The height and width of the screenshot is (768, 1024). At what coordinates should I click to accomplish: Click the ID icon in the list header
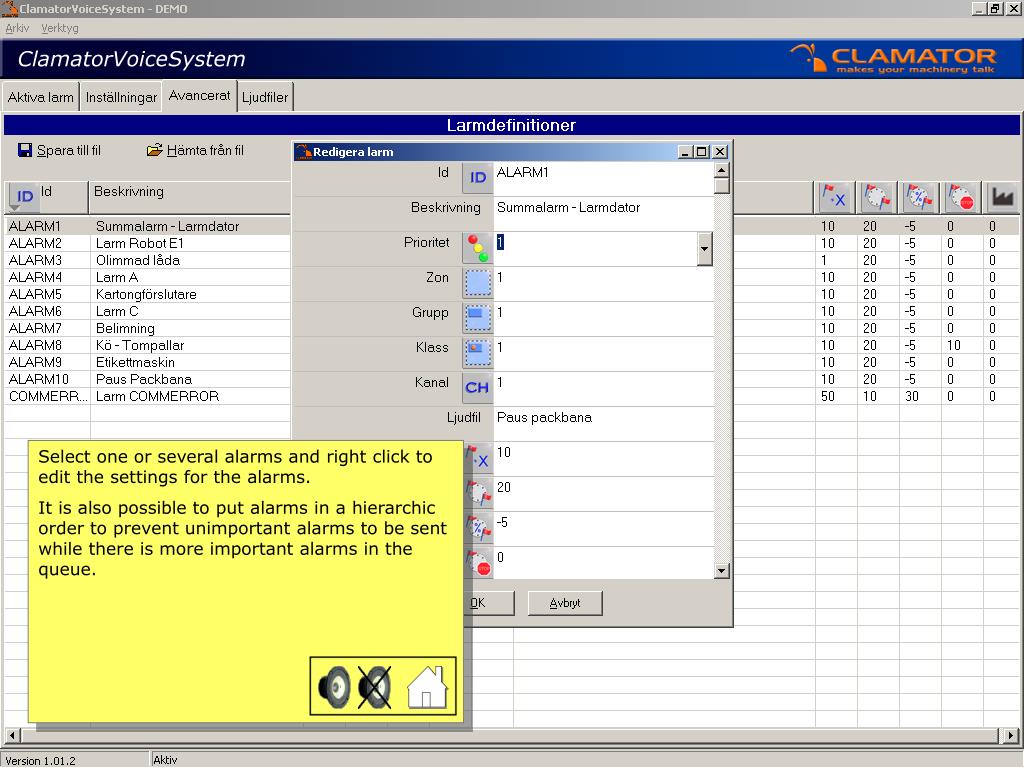[24, 197]
